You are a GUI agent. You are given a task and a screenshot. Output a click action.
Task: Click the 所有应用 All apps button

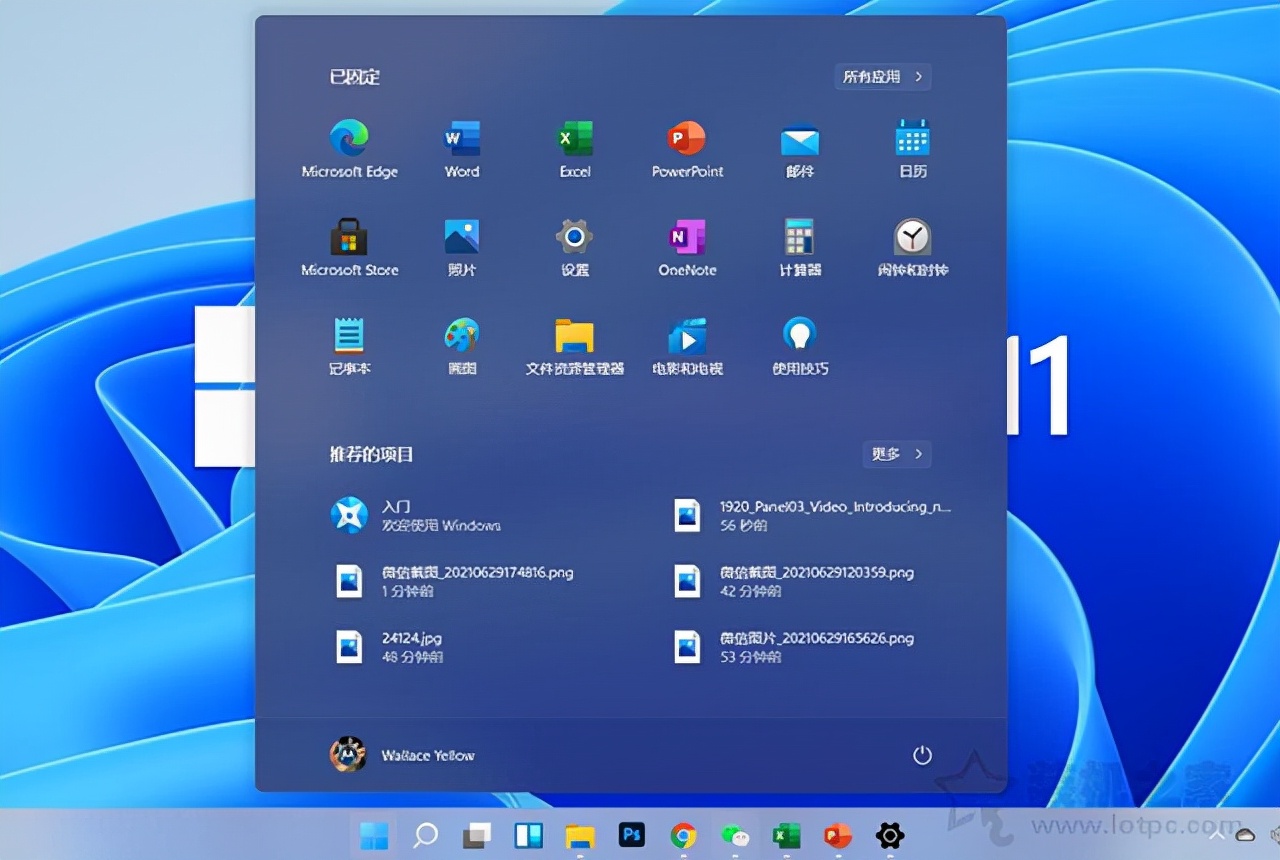click(881, 76)
